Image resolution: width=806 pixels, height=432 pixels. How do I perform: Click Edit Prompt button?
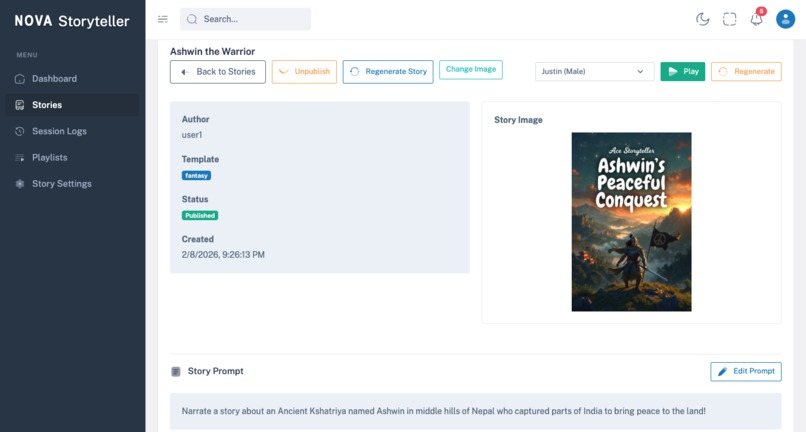[746, 371]
